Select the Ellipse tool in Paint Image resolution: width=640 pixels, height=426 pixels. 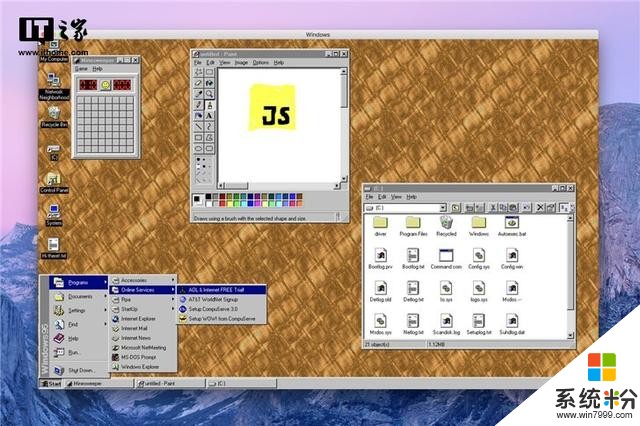tap(199, 148)
